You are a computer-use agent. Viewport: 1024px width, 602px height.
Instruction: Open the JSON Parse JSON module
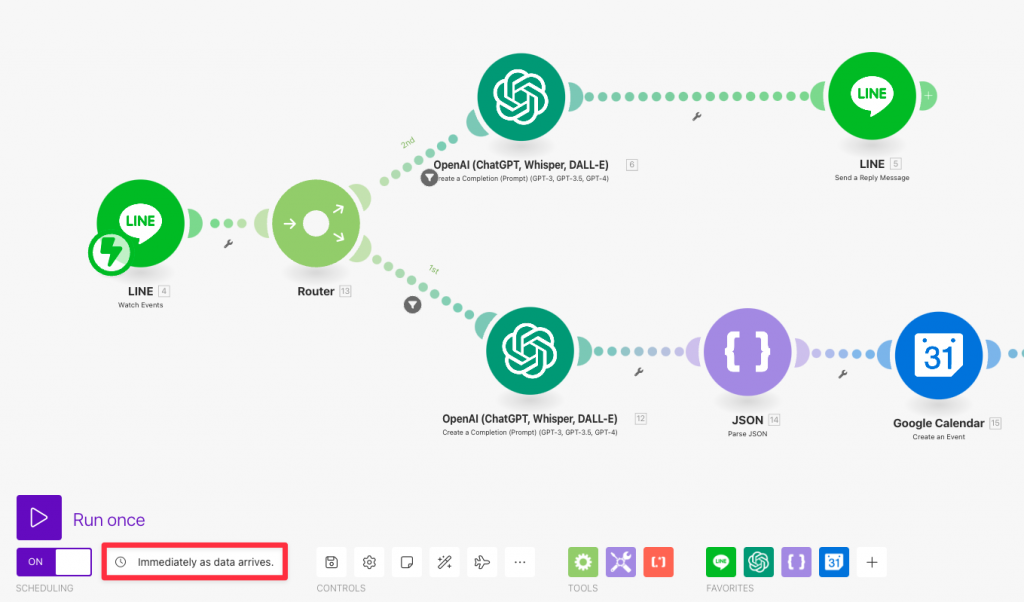coord(748,353)
